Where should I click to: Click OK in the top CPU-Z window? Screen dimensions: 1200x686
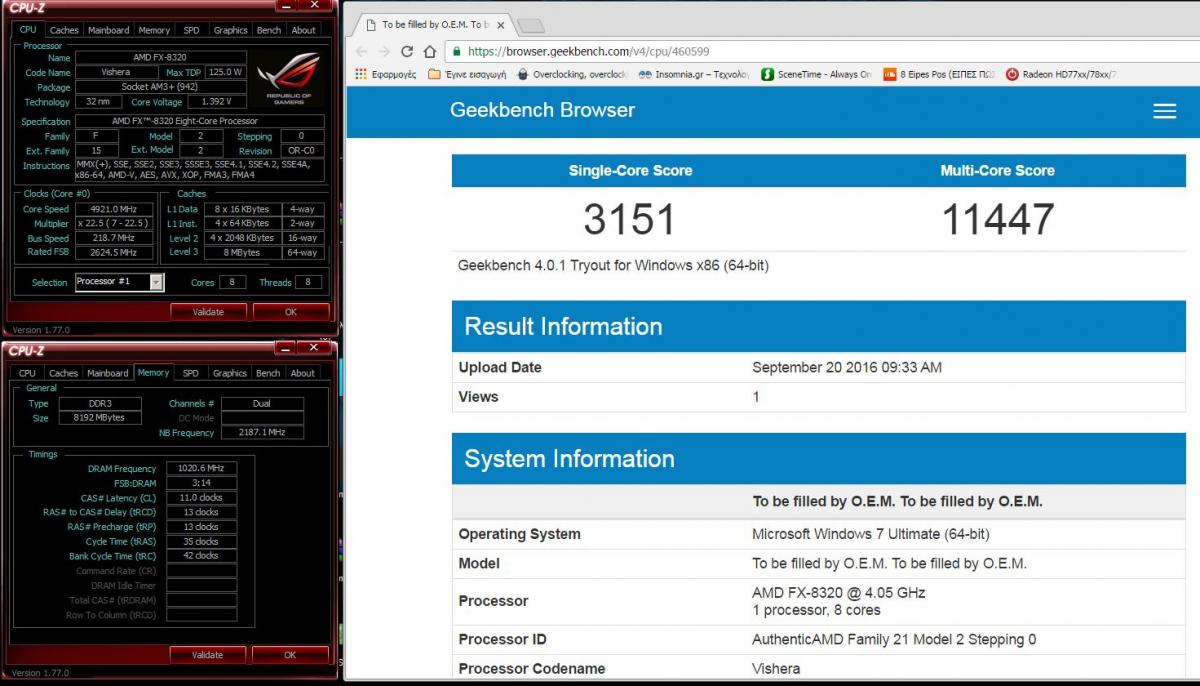click(291, 312)
